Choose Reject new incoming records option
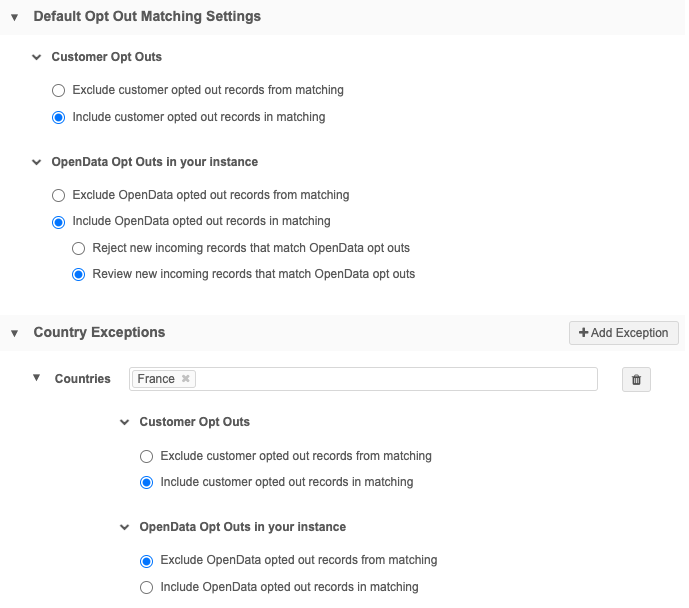689x608 pixels. [x=78, y=248]
